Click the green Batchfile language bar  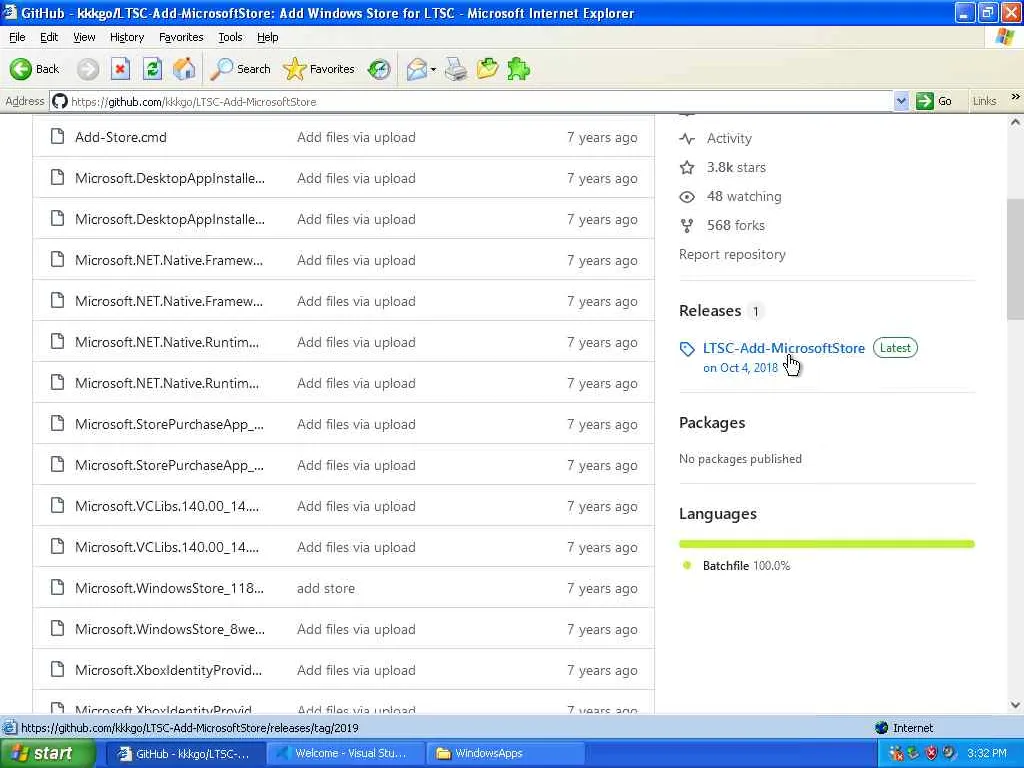tap(826, 543)
